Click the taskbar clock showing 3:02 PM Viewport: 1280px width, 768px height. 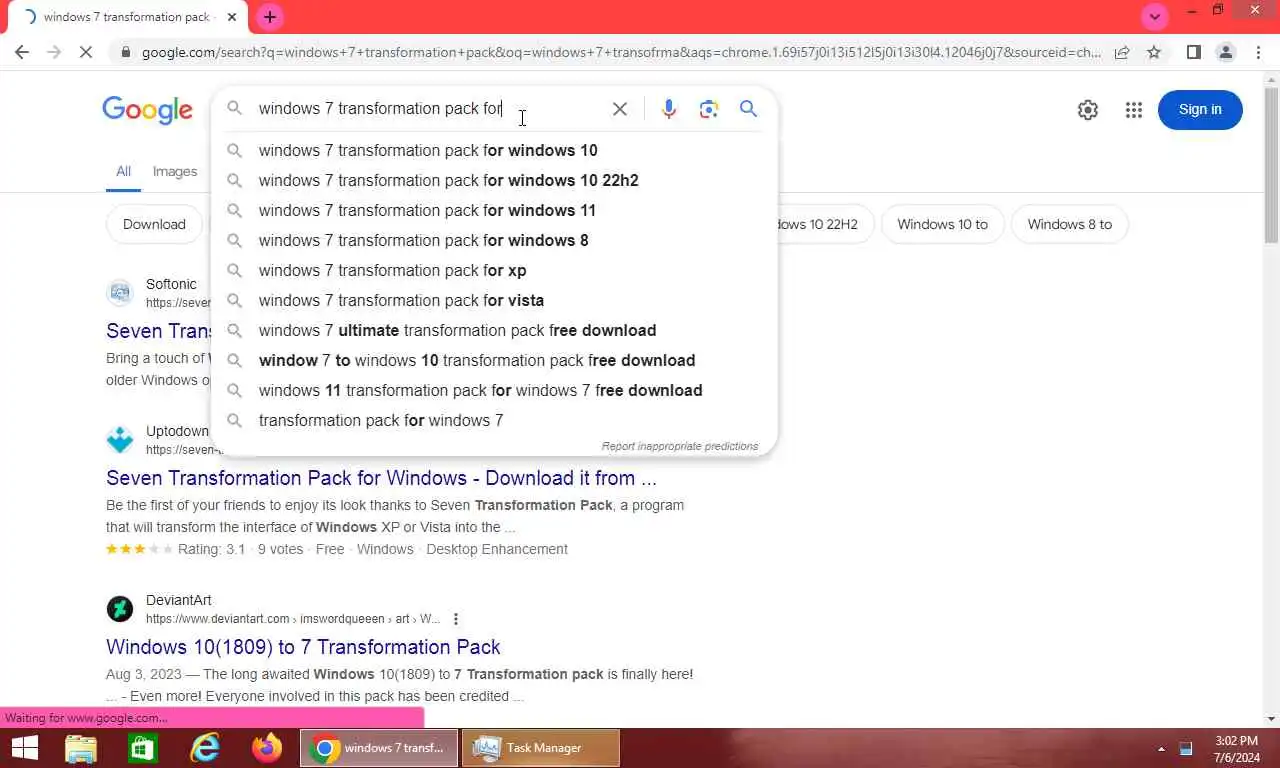[x=1236, y=748]
